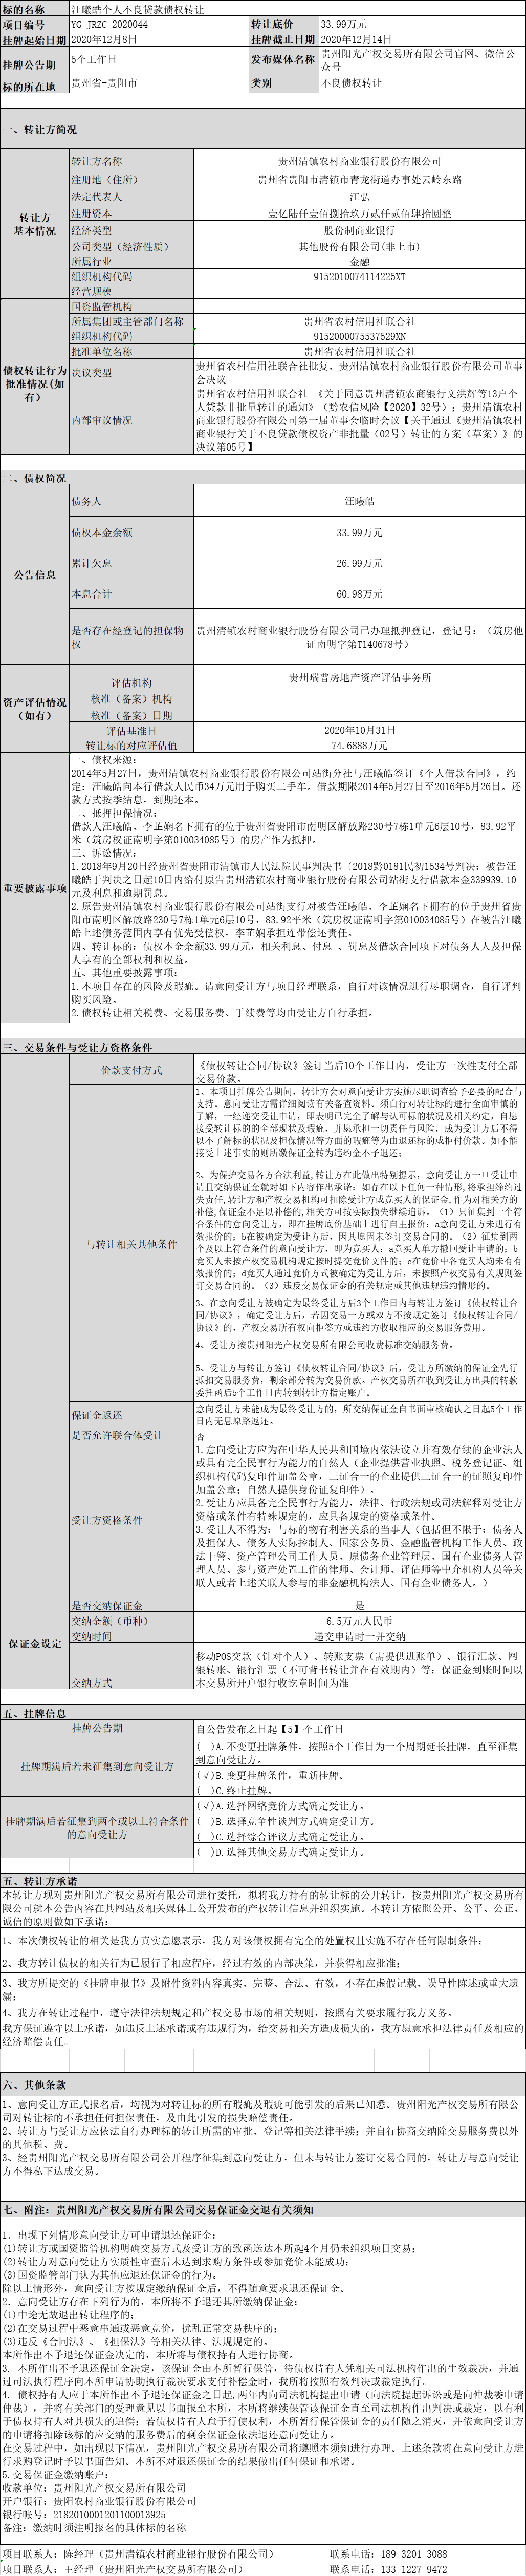Select organization code 91520100741142​25XT

click(359, 276)
